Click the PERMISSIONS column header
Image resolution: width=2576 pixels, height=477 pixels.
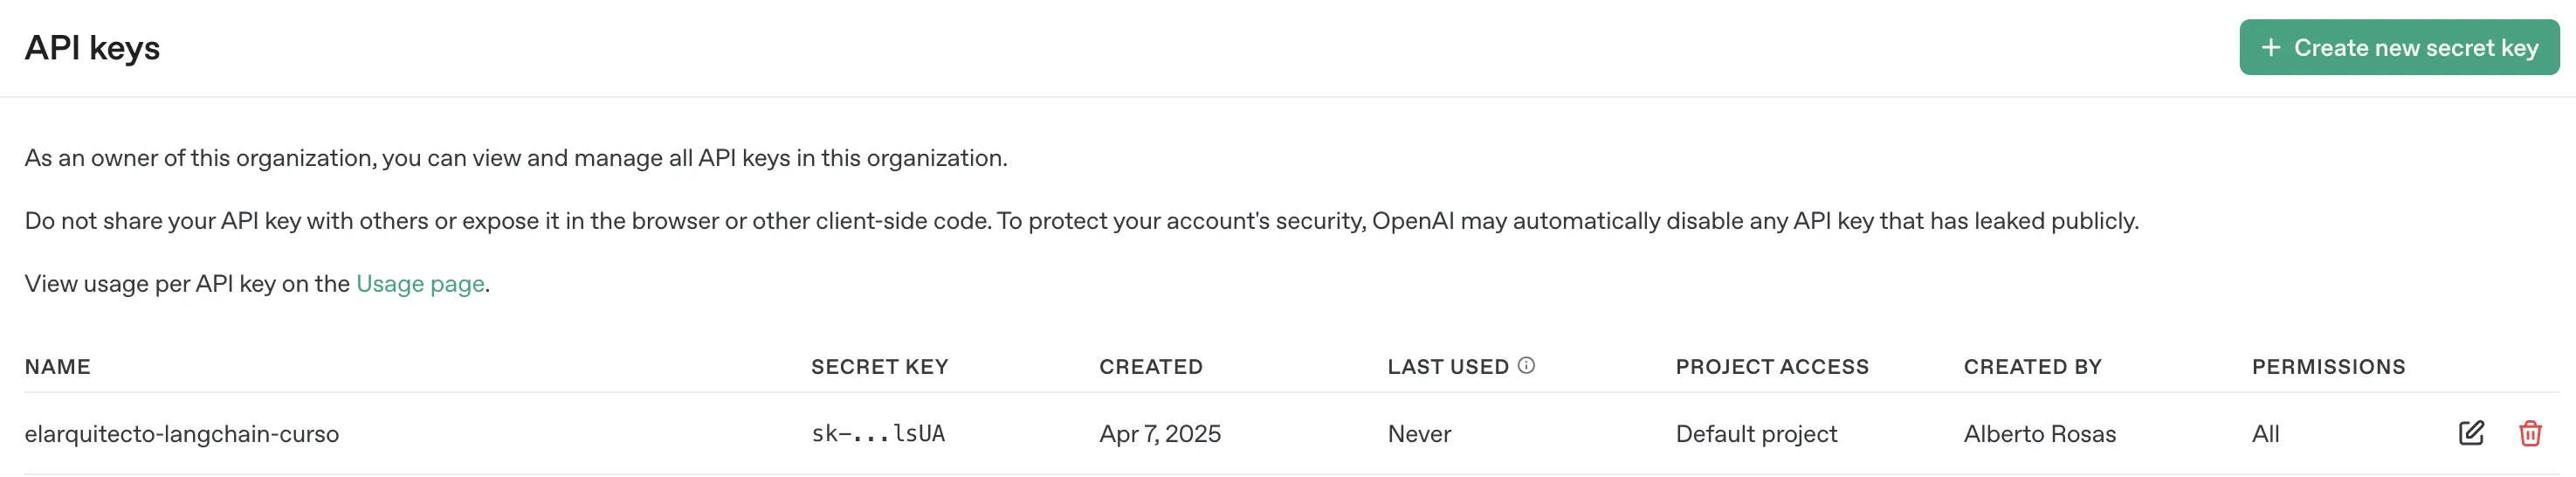(x=2328, y=367)
